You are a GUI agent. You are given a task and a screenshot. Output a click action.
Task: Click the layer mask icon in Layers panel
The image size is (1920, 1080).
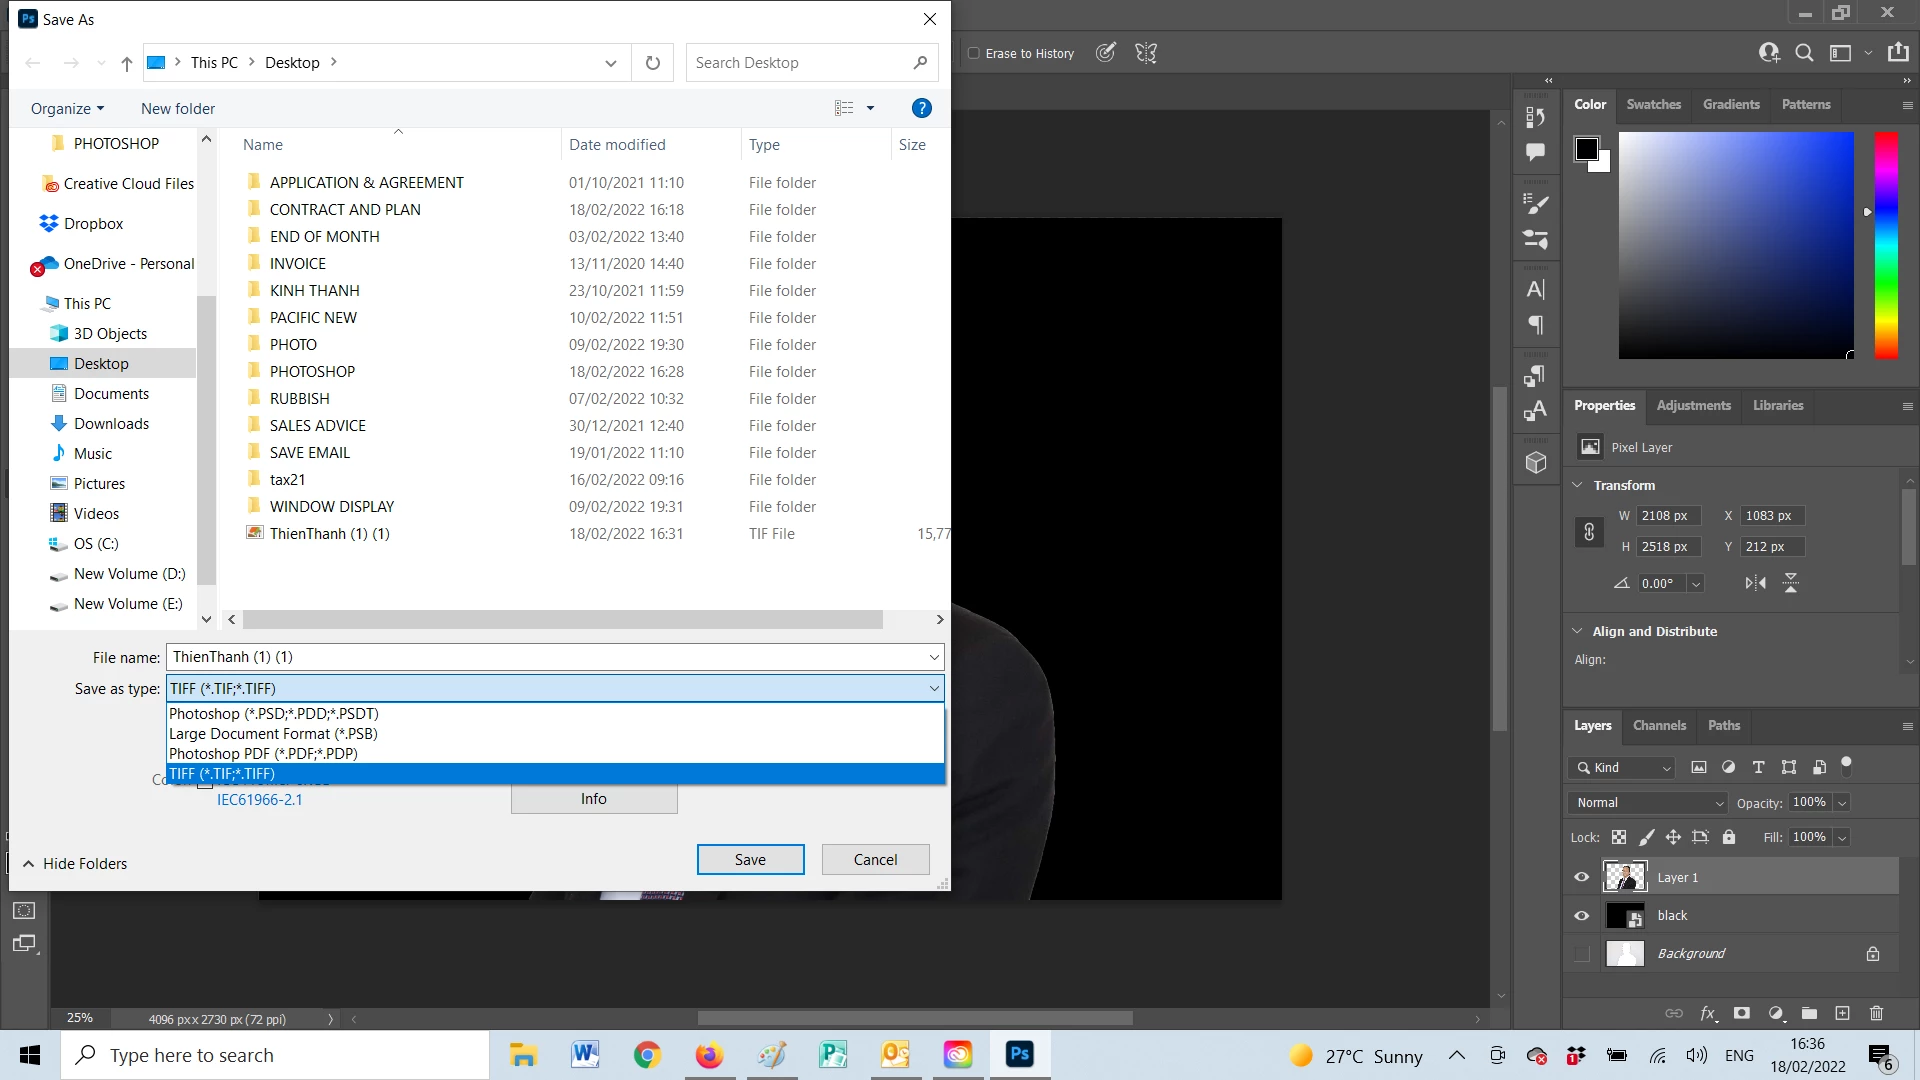click(x=1742, y=1013)
